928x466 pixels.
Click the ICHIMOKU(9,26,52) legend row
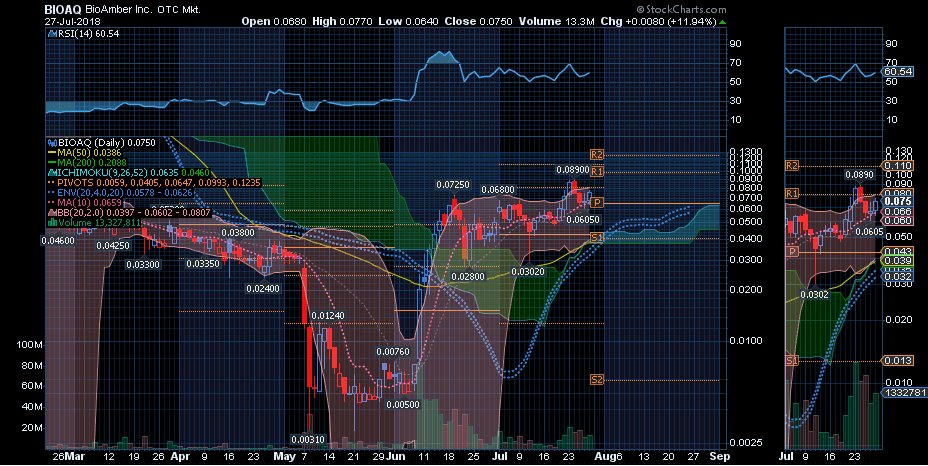coord(128,172)
